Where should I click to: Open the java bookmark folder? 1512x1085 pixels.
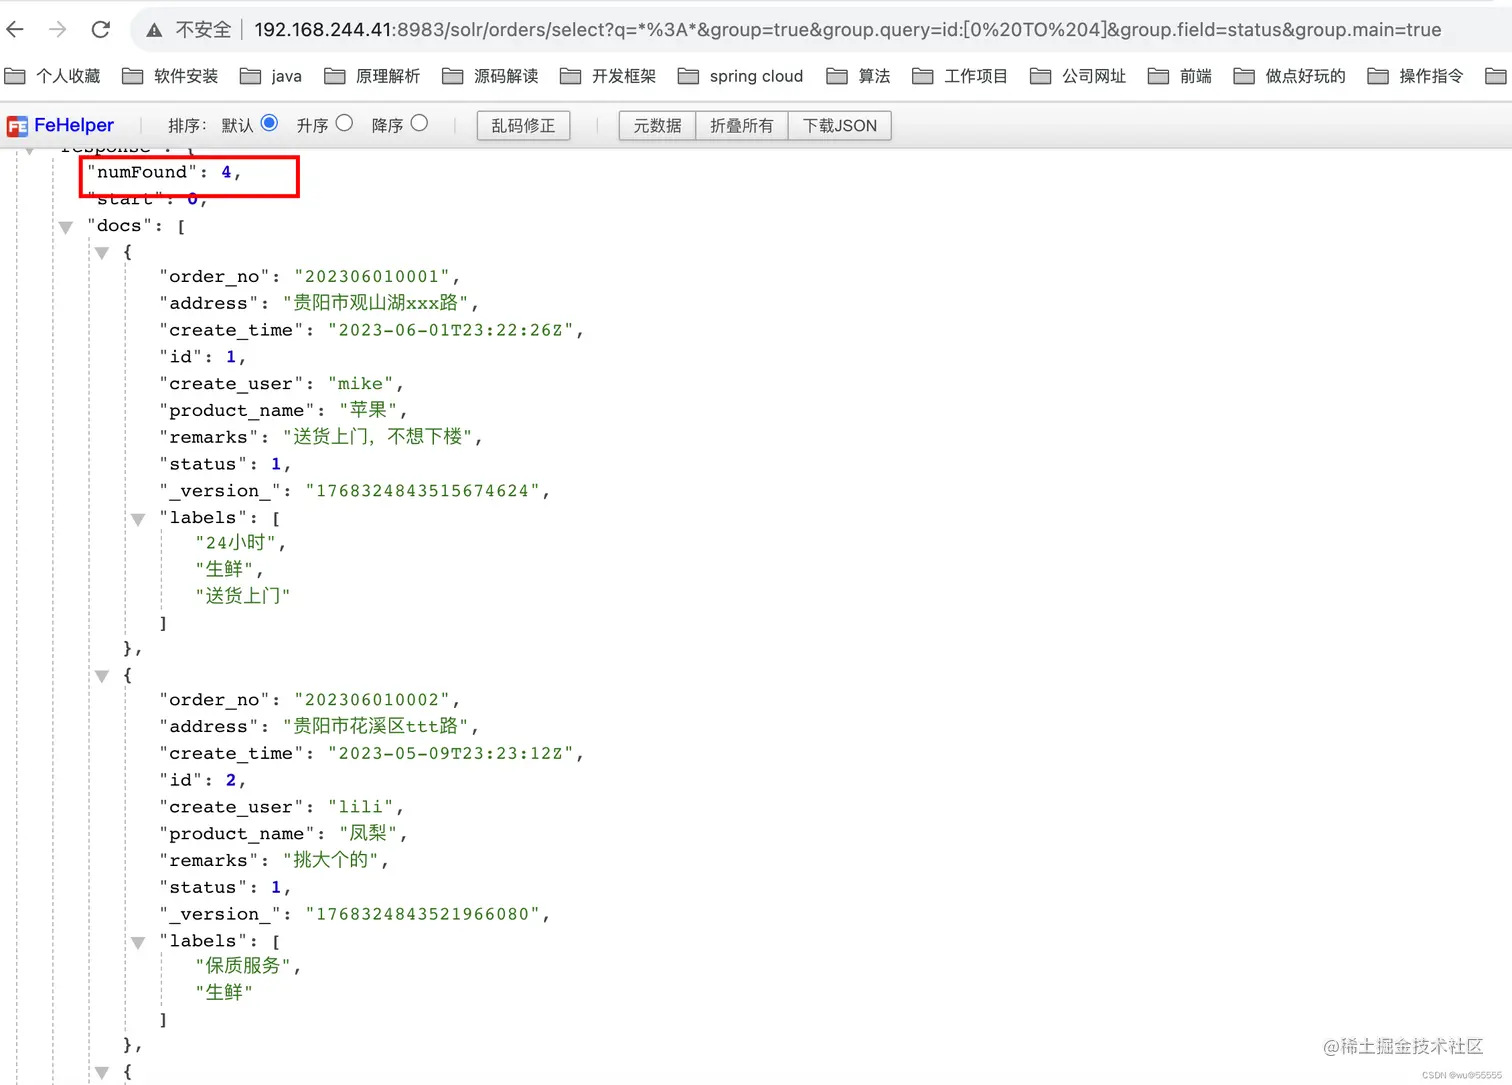271,76
